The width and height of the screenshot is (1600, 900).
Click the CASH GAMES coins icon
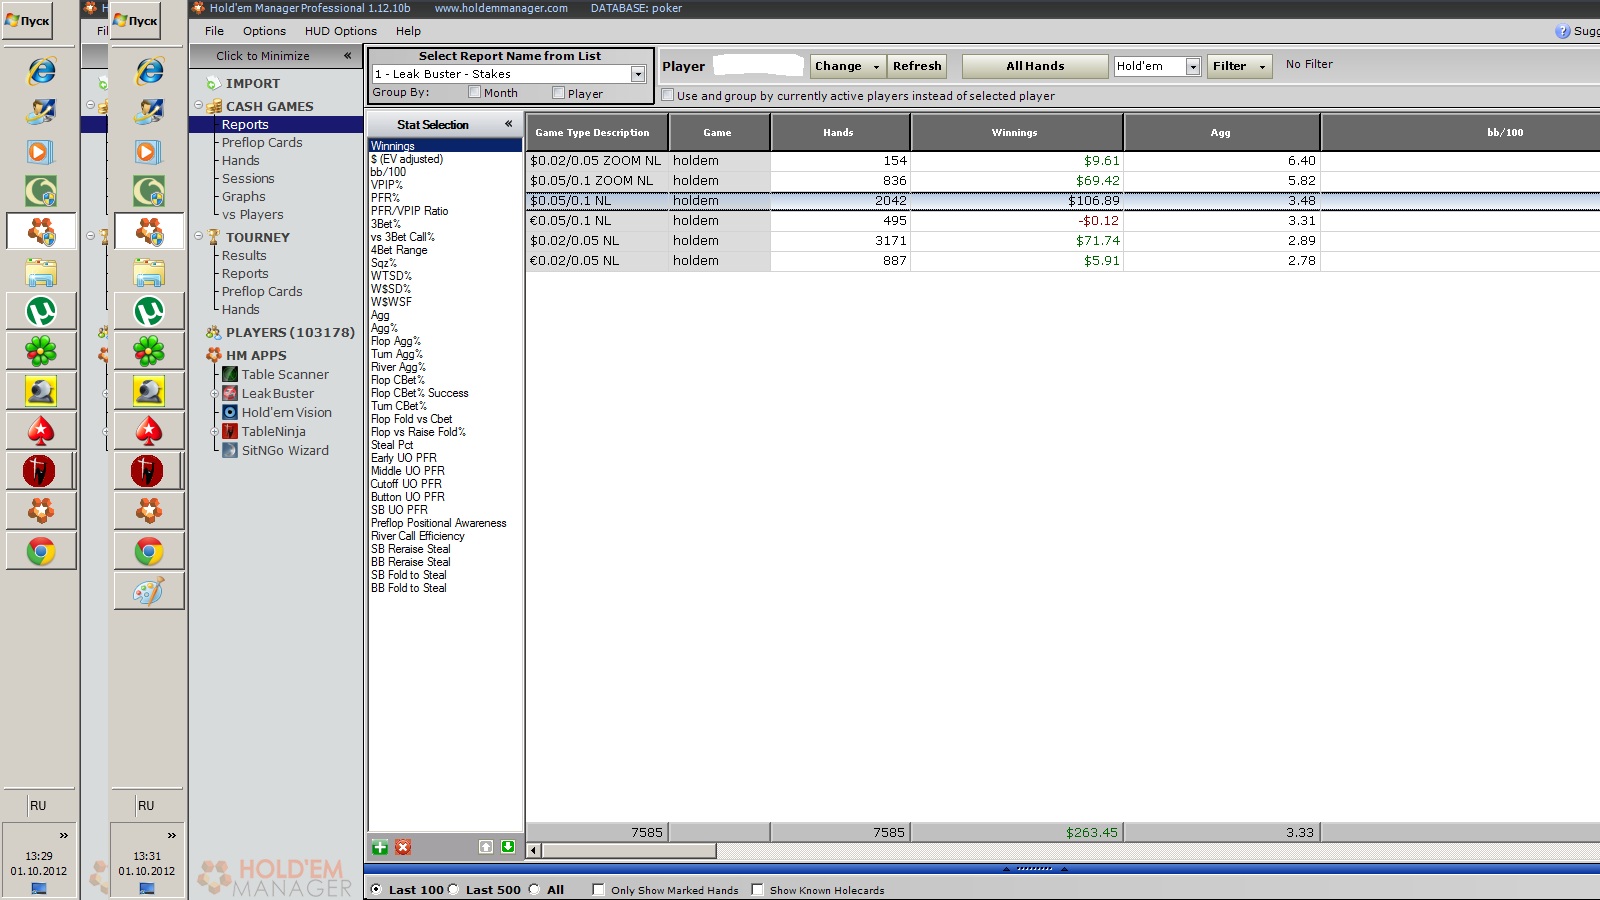[213, 106]
